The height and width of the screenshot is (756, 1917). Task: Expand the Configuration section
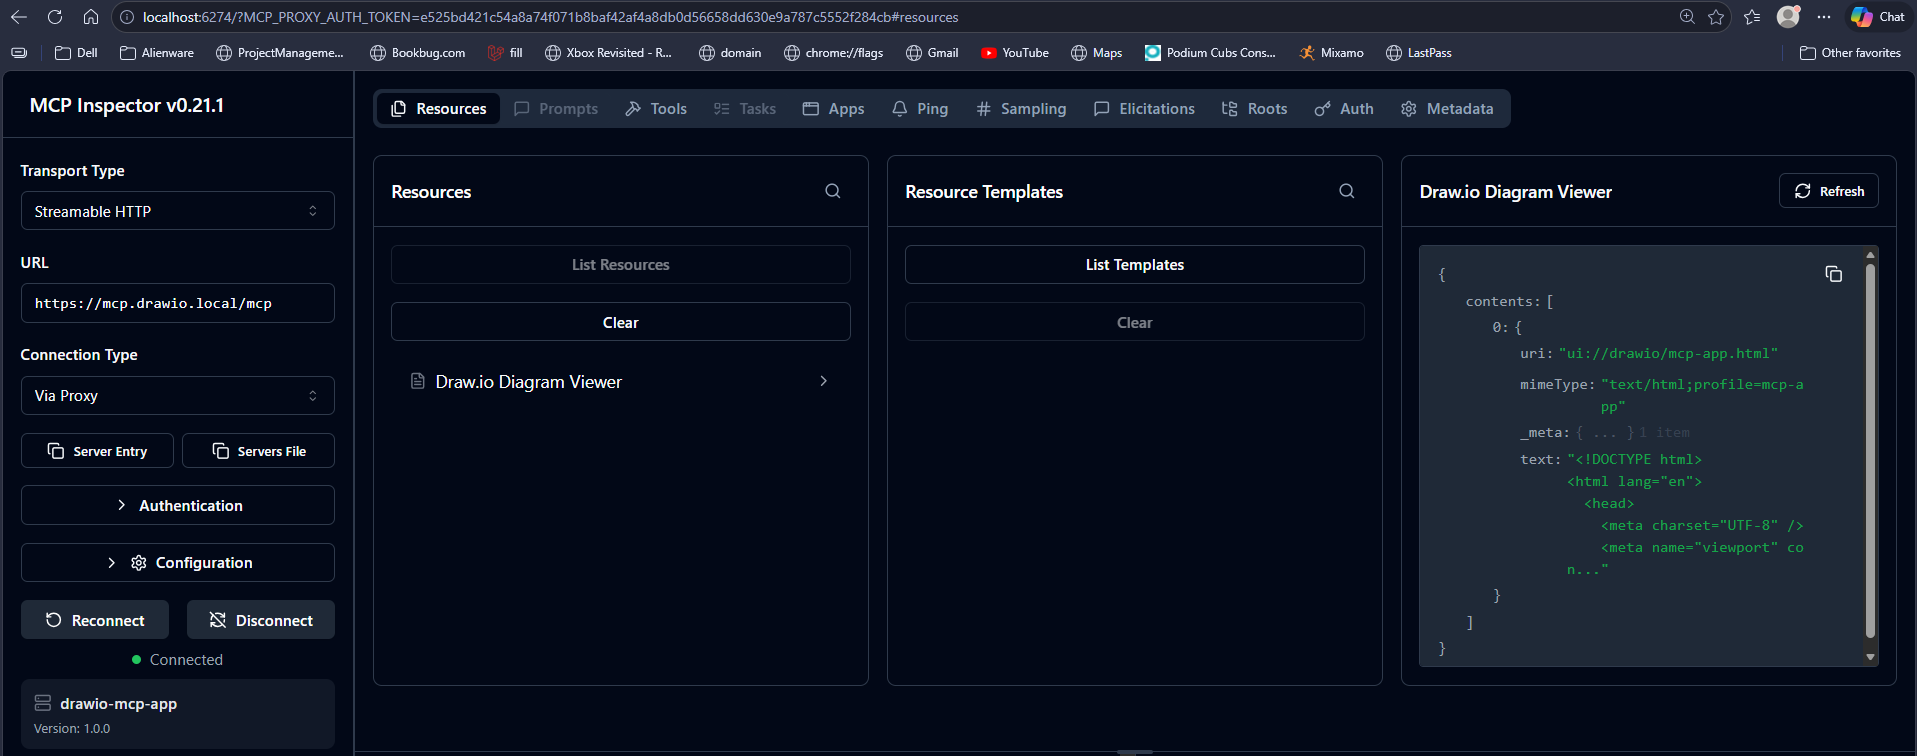coord(177,563)
